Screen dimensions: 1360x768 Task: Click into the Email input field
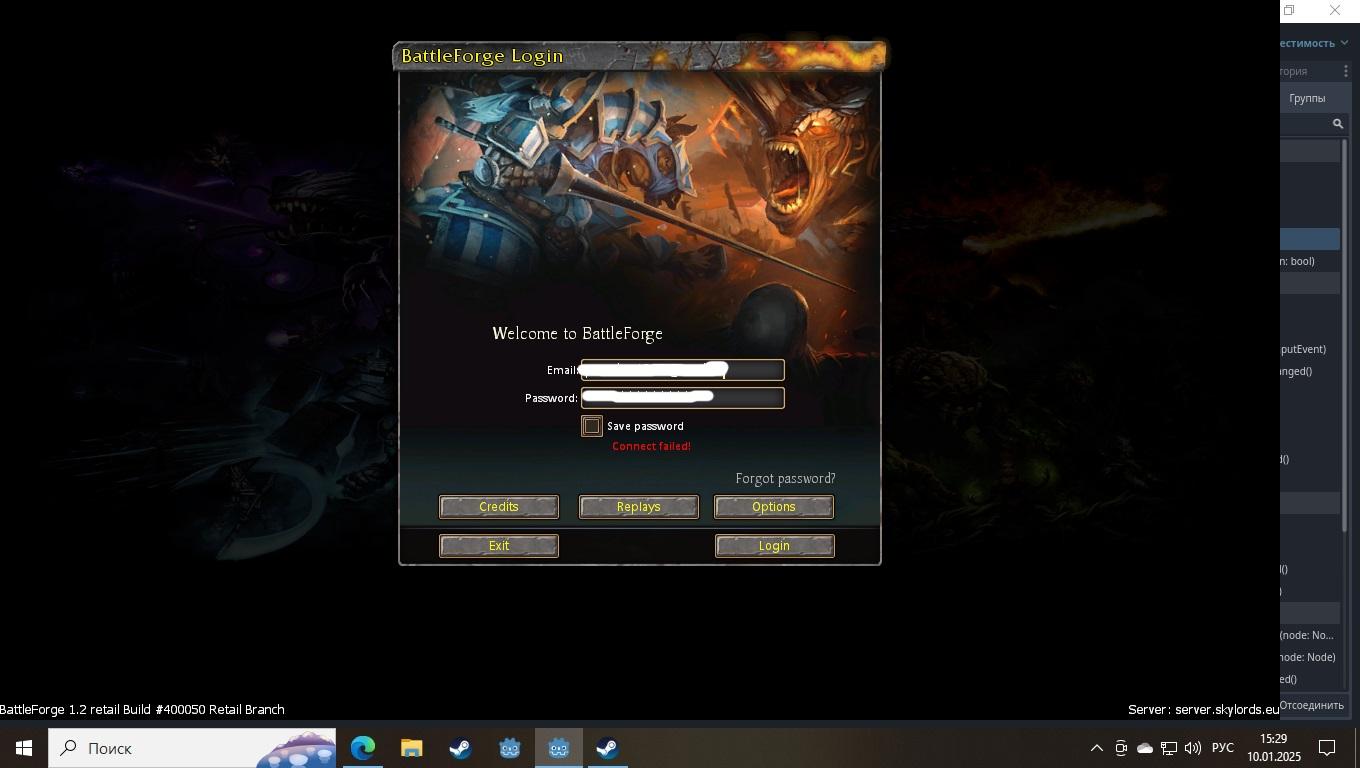click(x=683, y=371)
